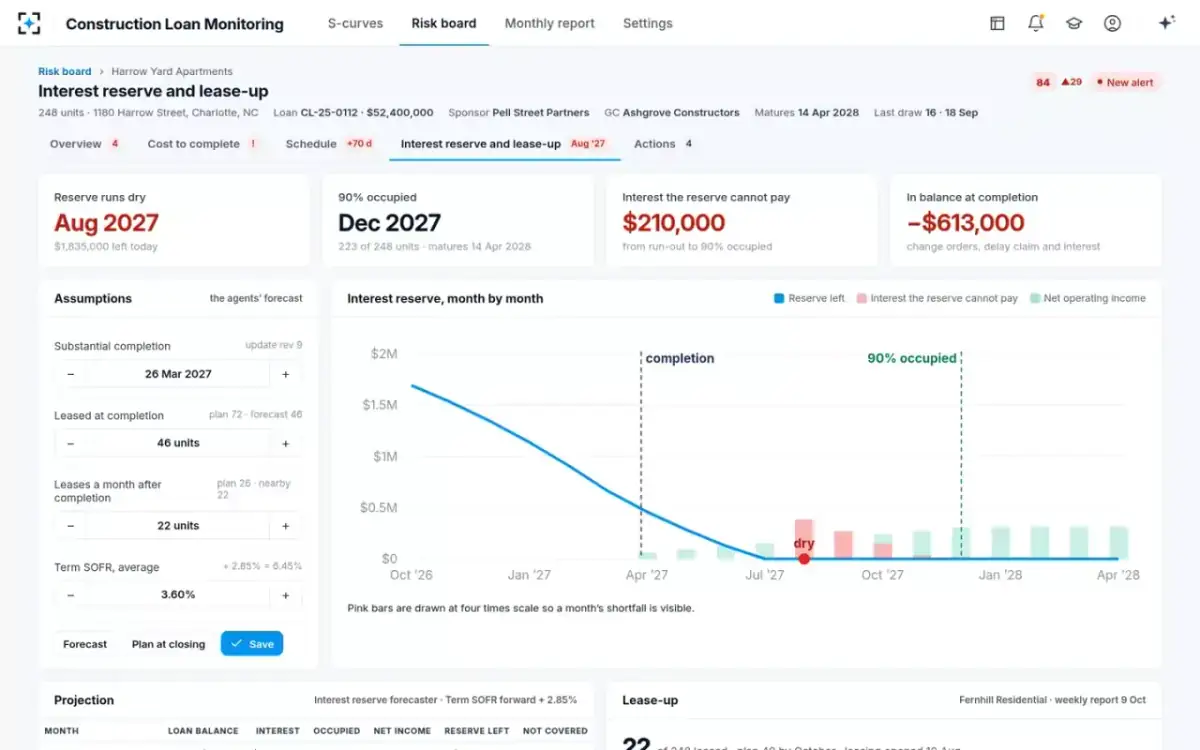The image size is (1200, 750).
Task: Decrease Term SOFR average
Action: [70, 595]
